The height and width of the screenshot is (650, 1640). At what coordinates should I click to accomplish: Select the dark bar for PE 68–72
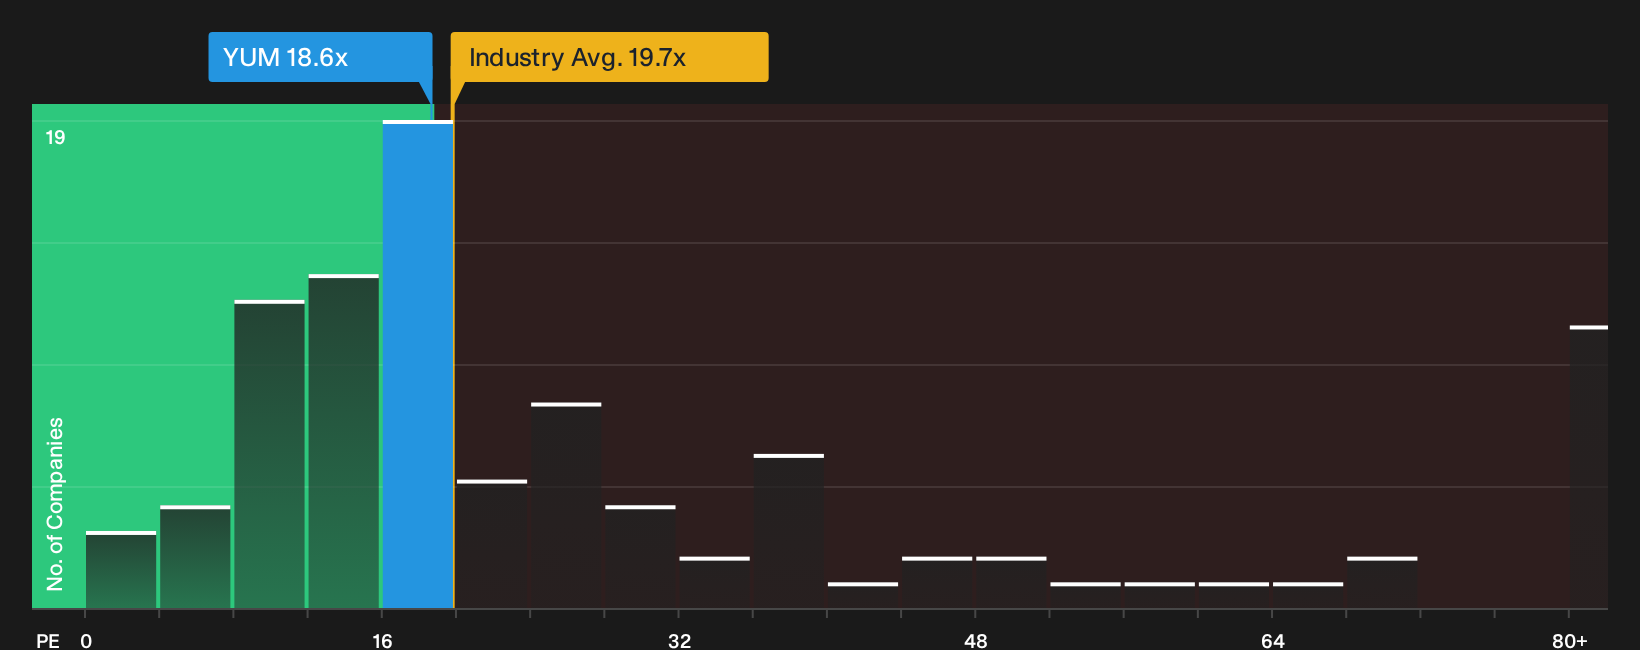1382,583
